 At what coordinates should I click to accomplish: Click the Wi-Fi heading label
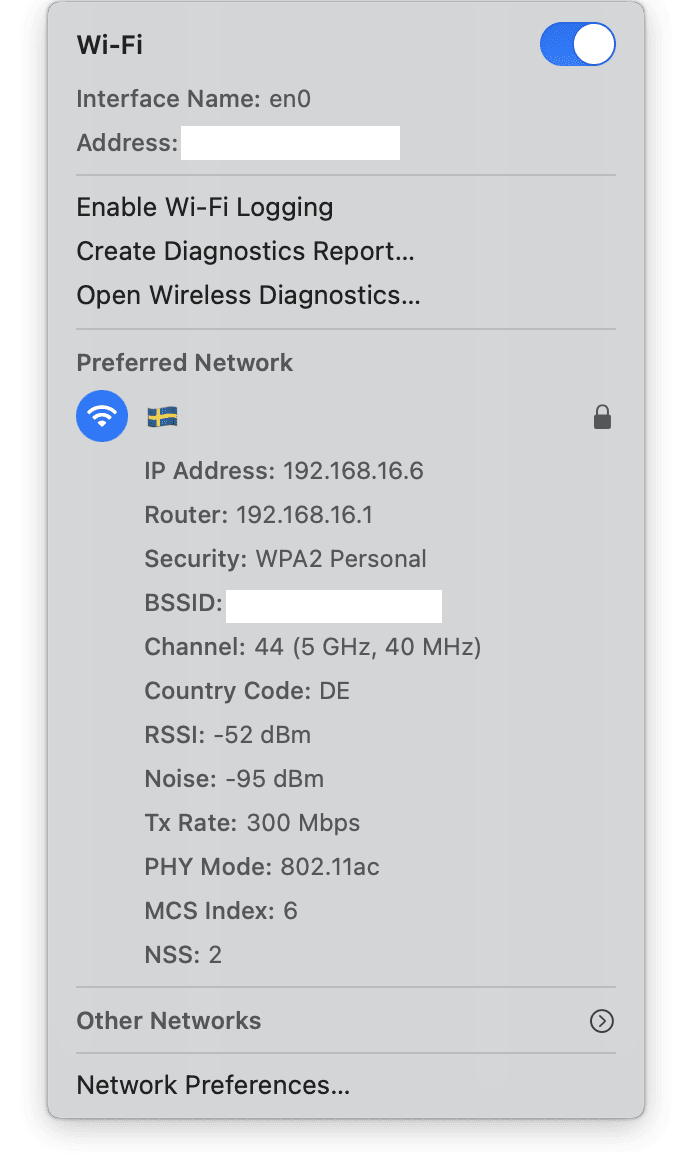click(x=110, y=45)
